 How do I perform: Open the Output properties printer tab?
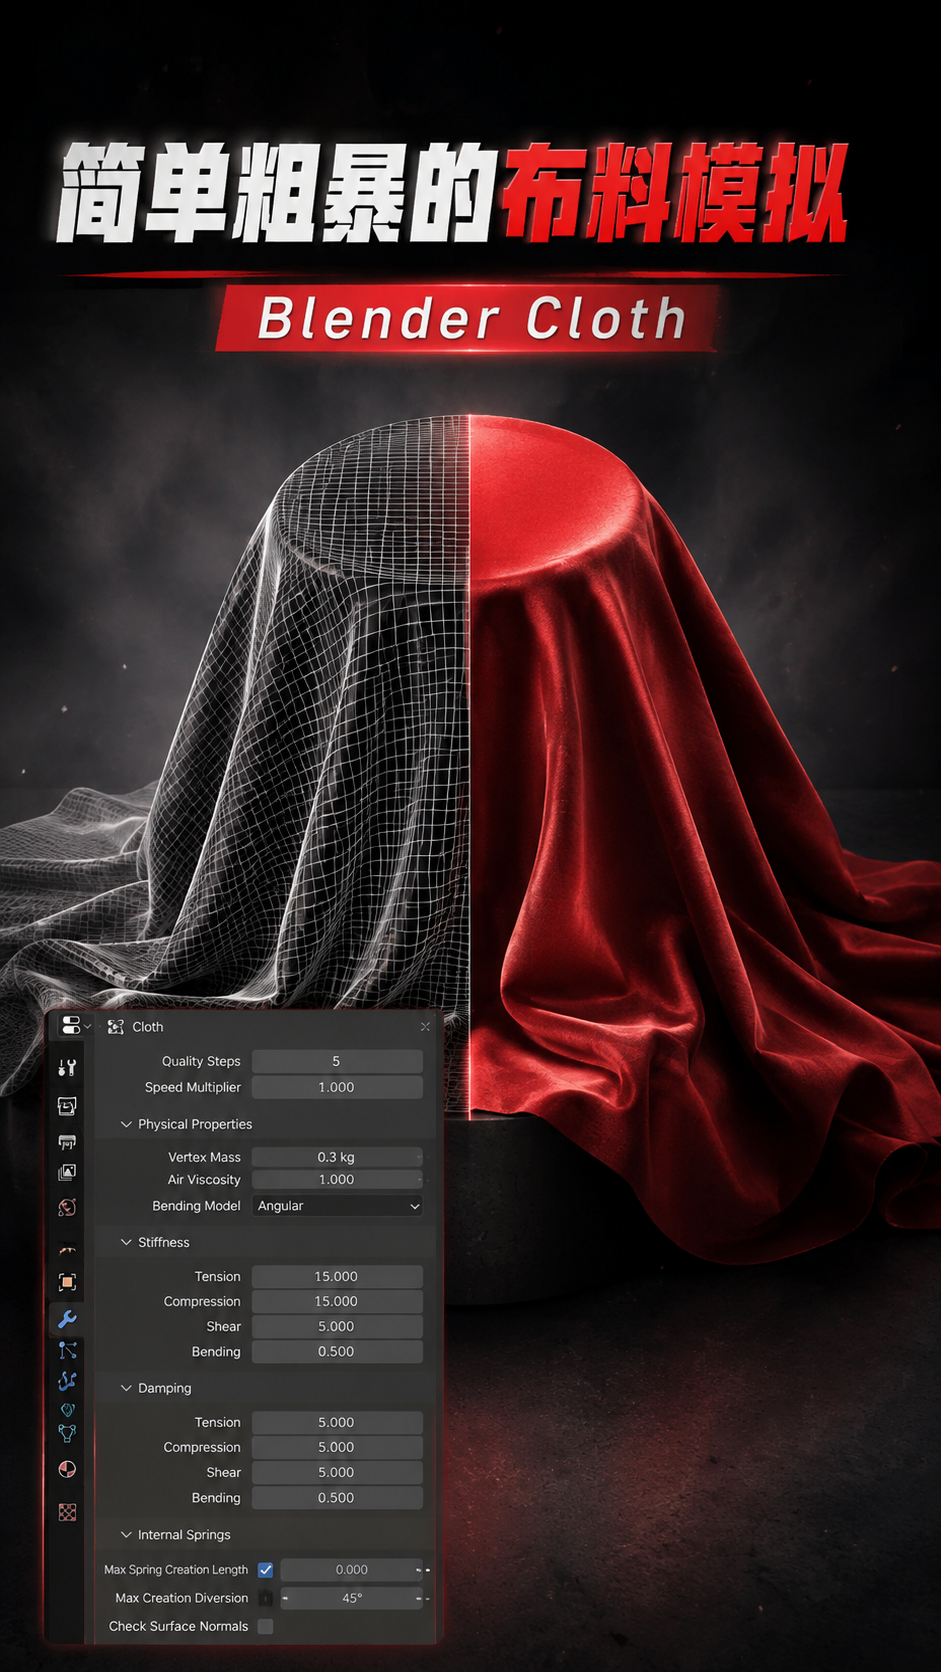(x=67, y=1142)
